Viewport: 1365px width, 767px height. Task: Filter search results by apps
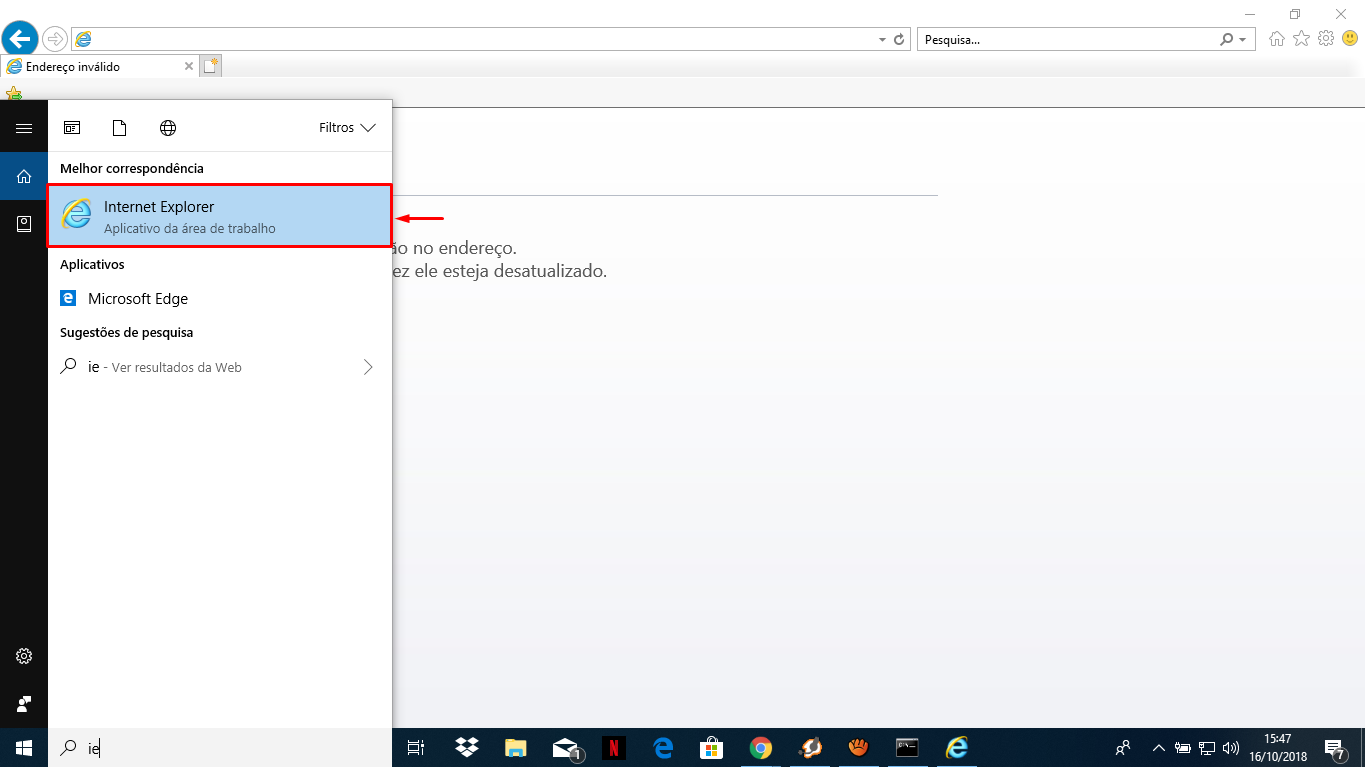tap(72, 128)
